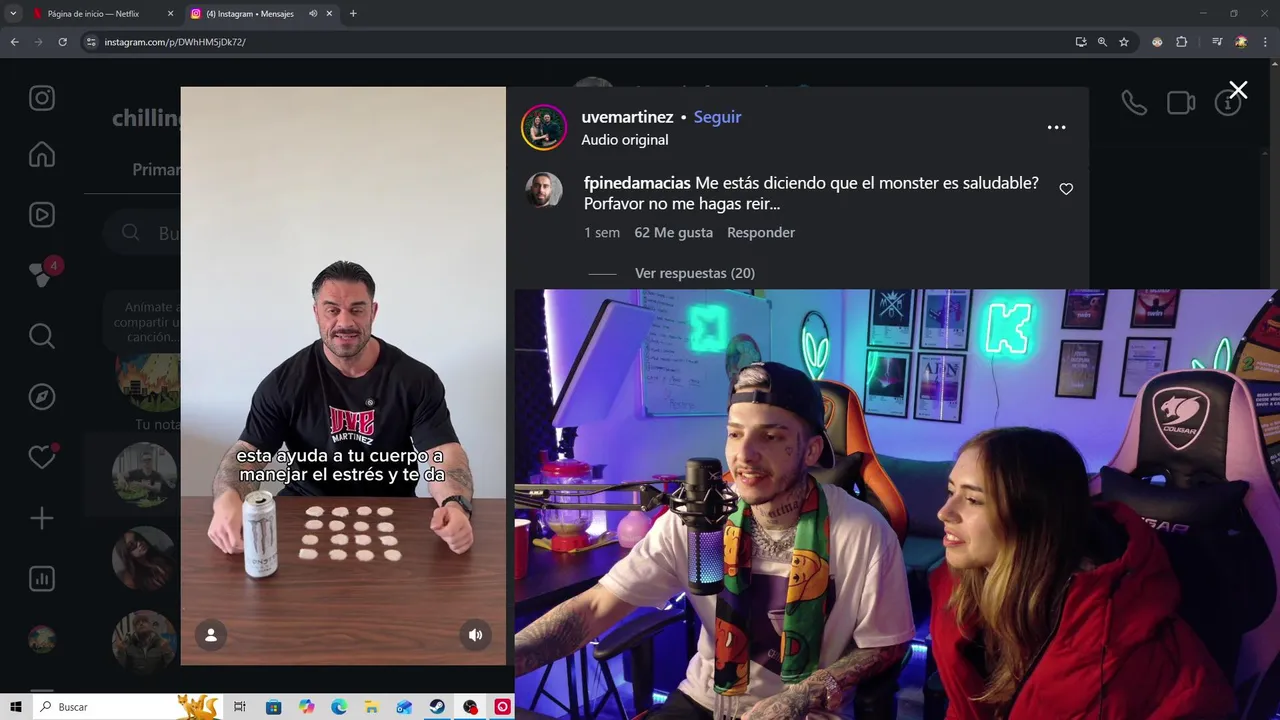Expand Ver respuestas (20) replies
The height and width of the screenshot is (720, 1280).
pyautogui.click(x=695, y=273)
